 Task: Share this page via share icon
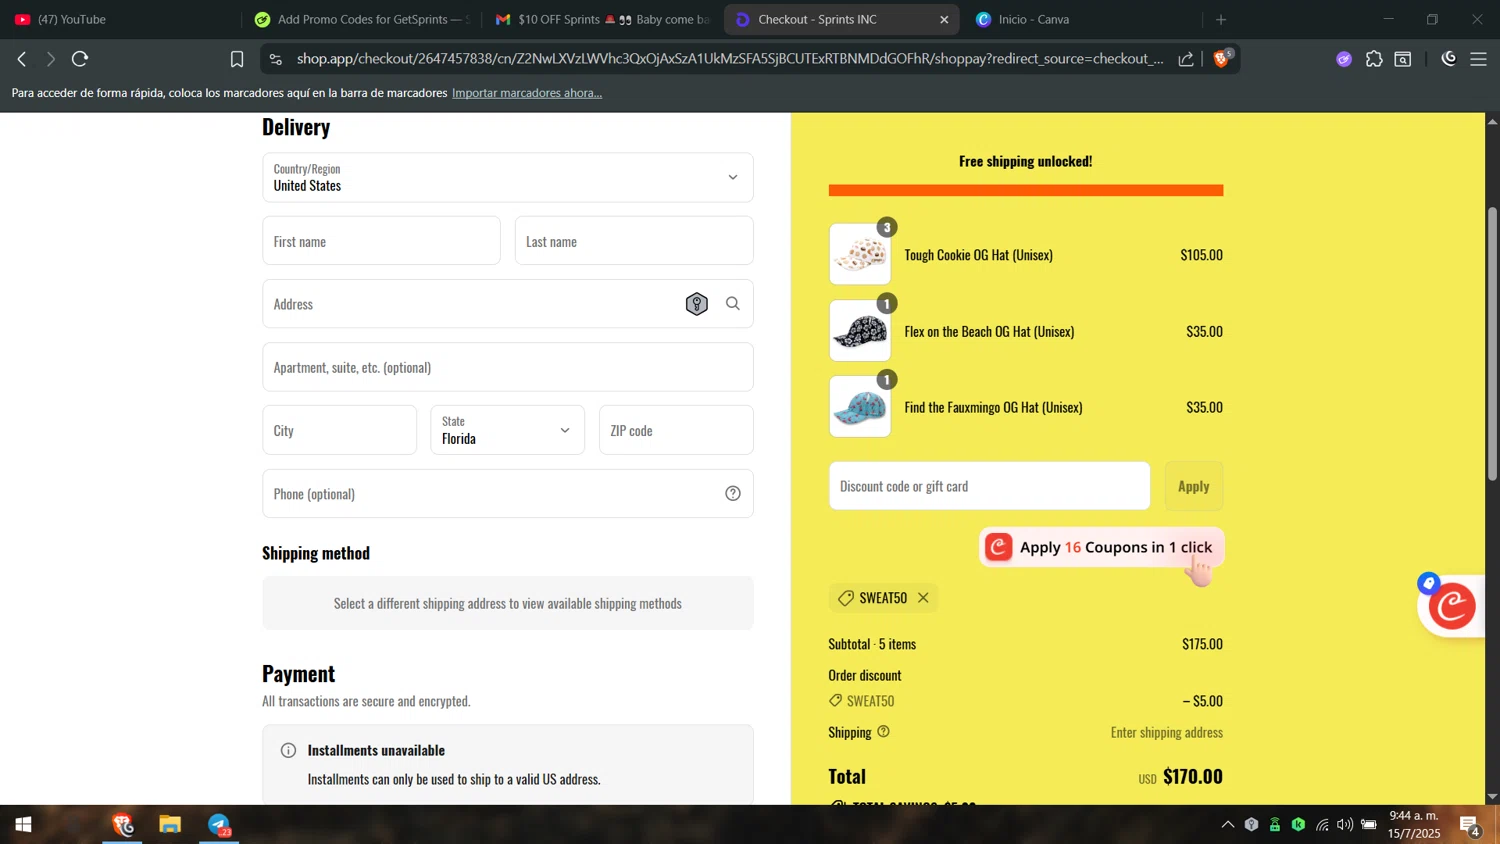(1186, 59)
